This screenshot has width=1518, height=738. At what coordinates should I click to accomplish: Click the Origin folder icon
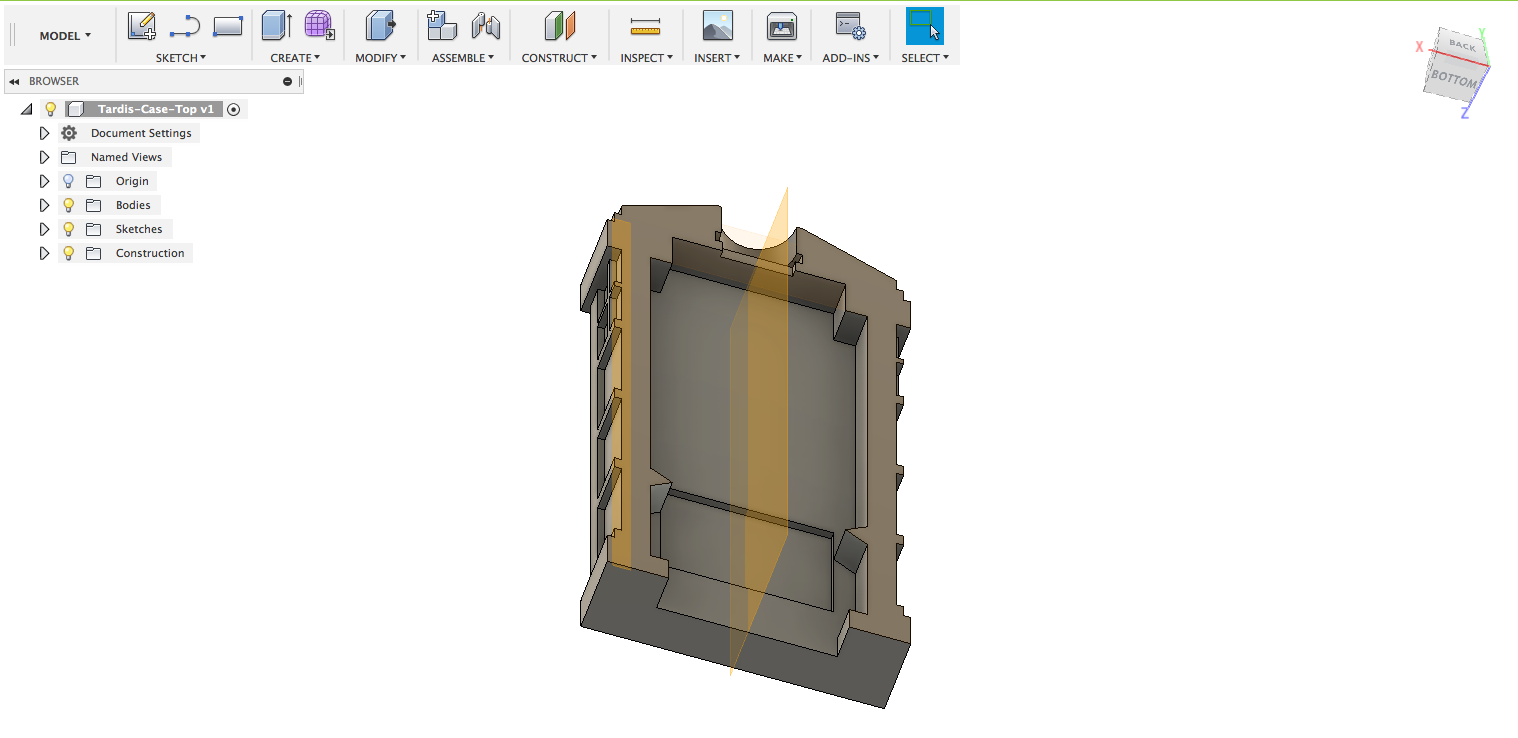point(93,181)
